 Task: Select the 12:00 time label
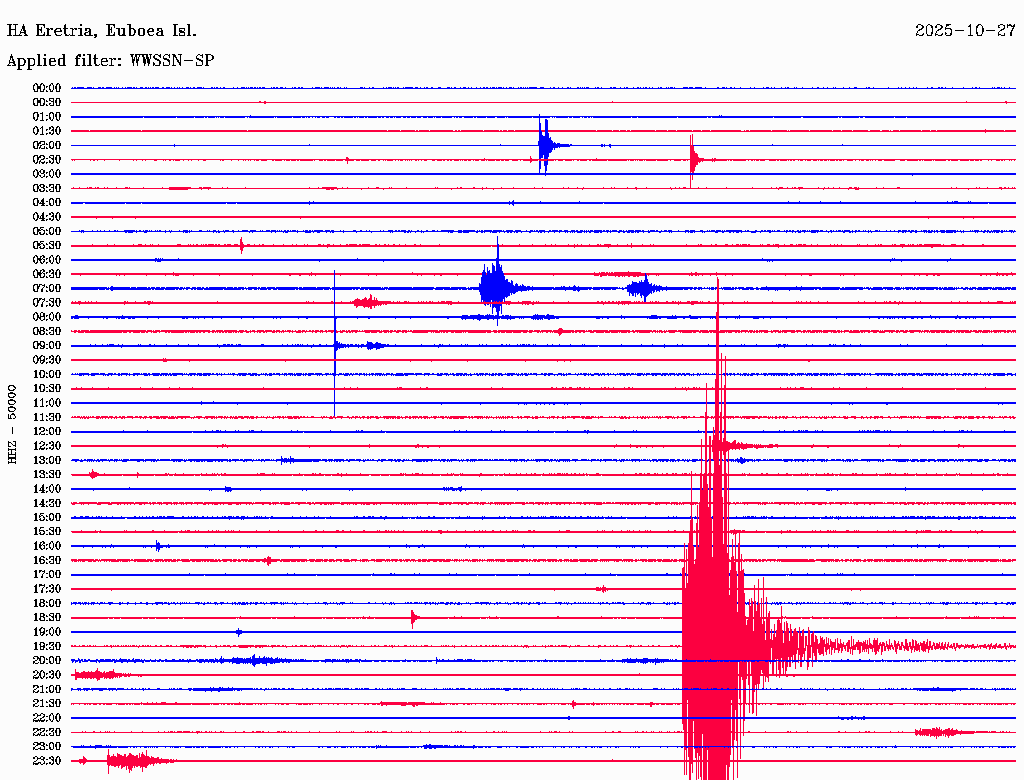pyautogui.click(x=47, y=431)
